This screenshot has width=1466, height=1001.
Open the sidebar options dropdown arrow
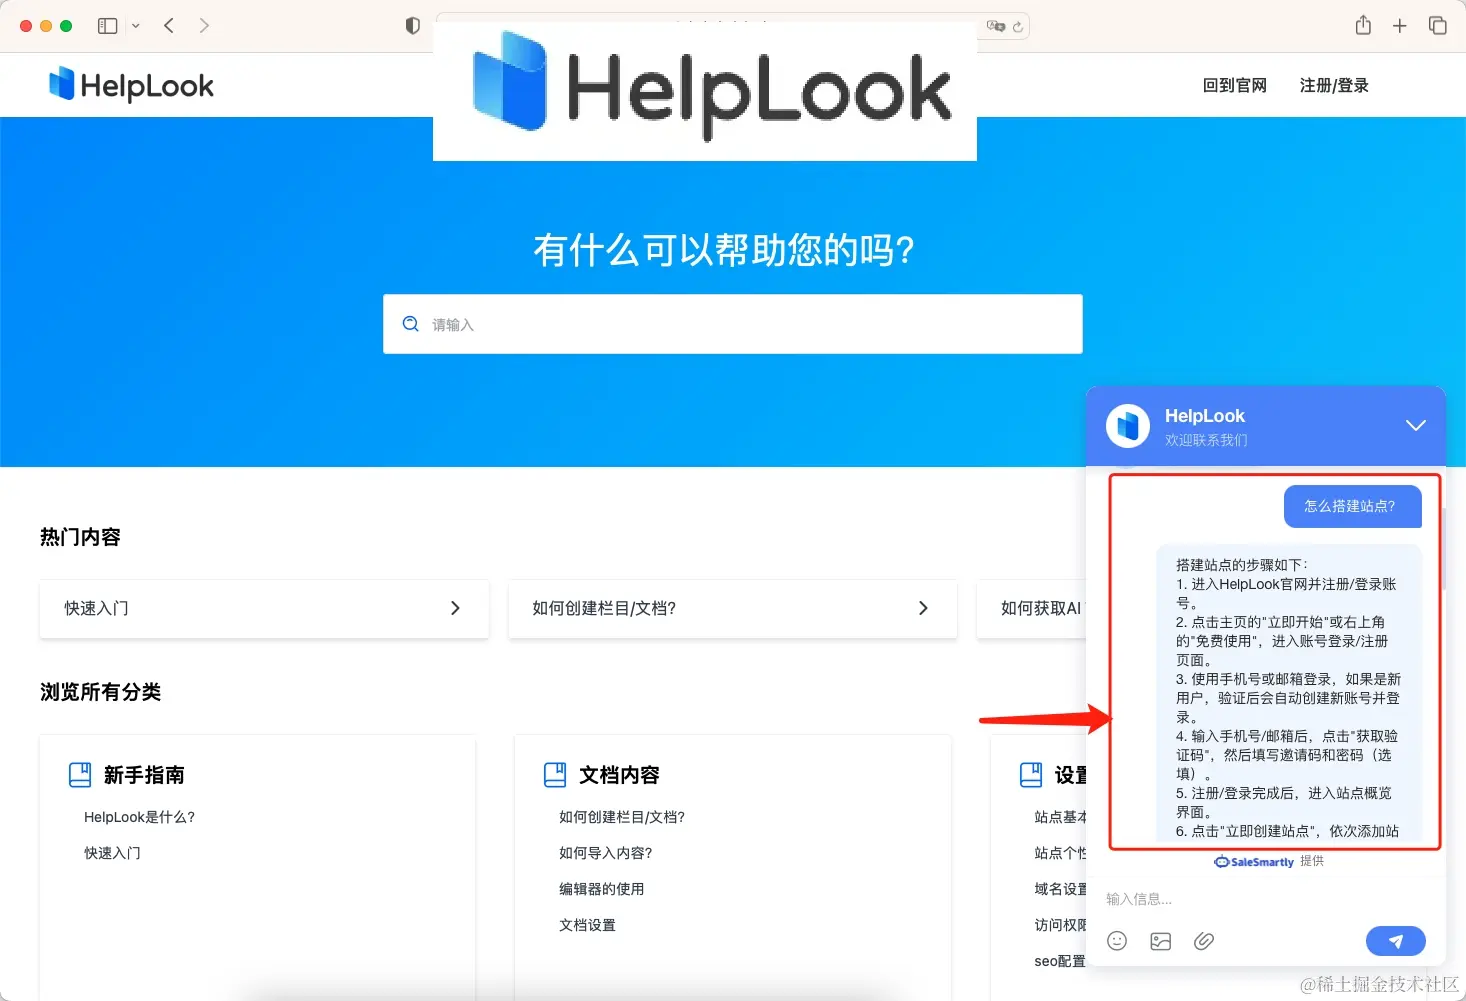[136, 26]
